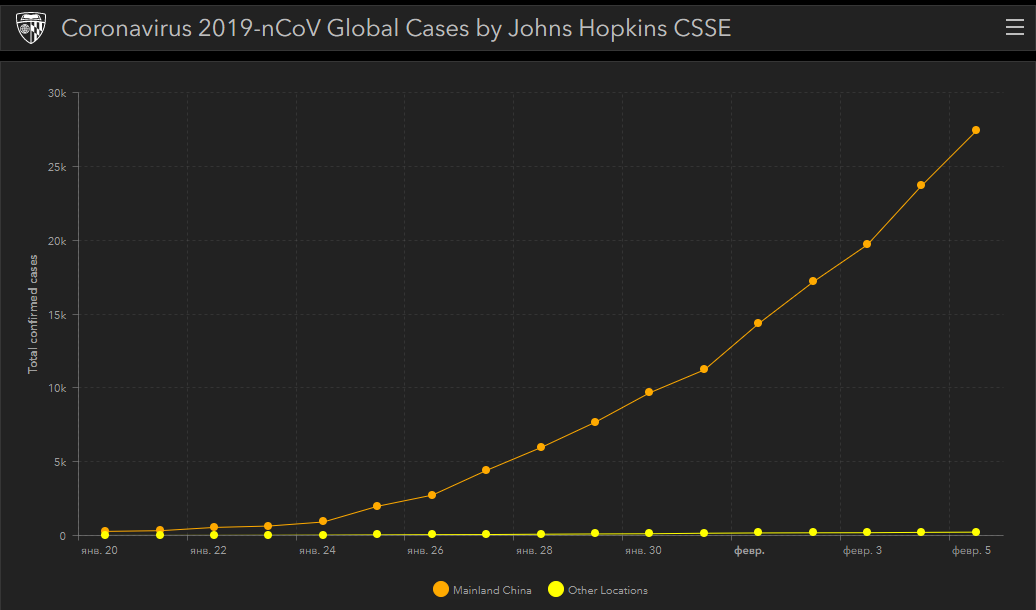Click the февр. 5 x-axis label

pos(971,551)
